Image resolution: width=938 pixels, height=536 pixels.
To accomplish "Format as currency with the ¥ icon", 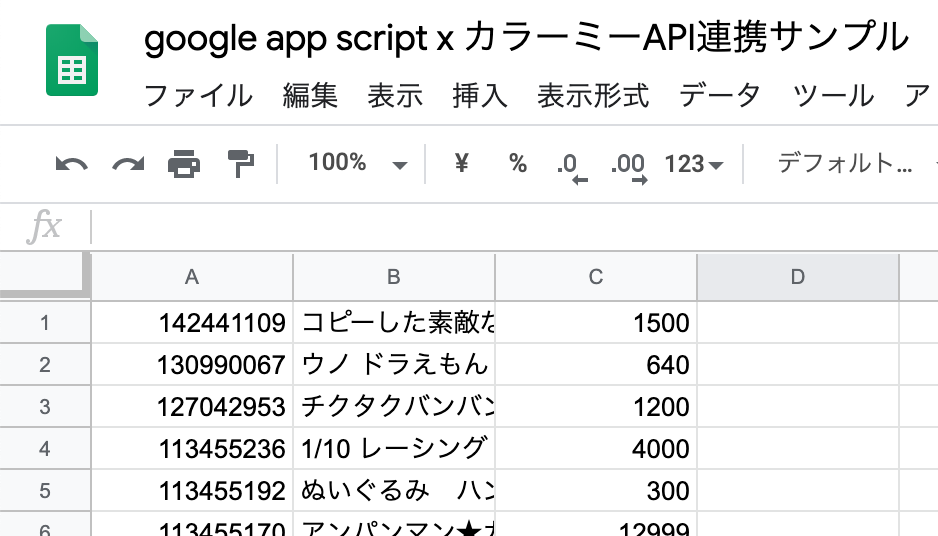I will (x=461, y=163).
